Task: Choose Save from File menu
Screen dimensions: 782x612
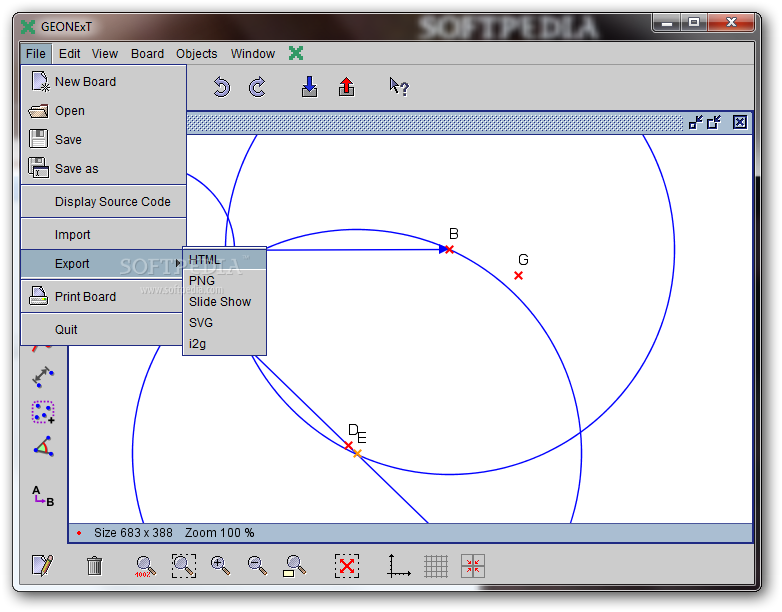Action: 104,140
